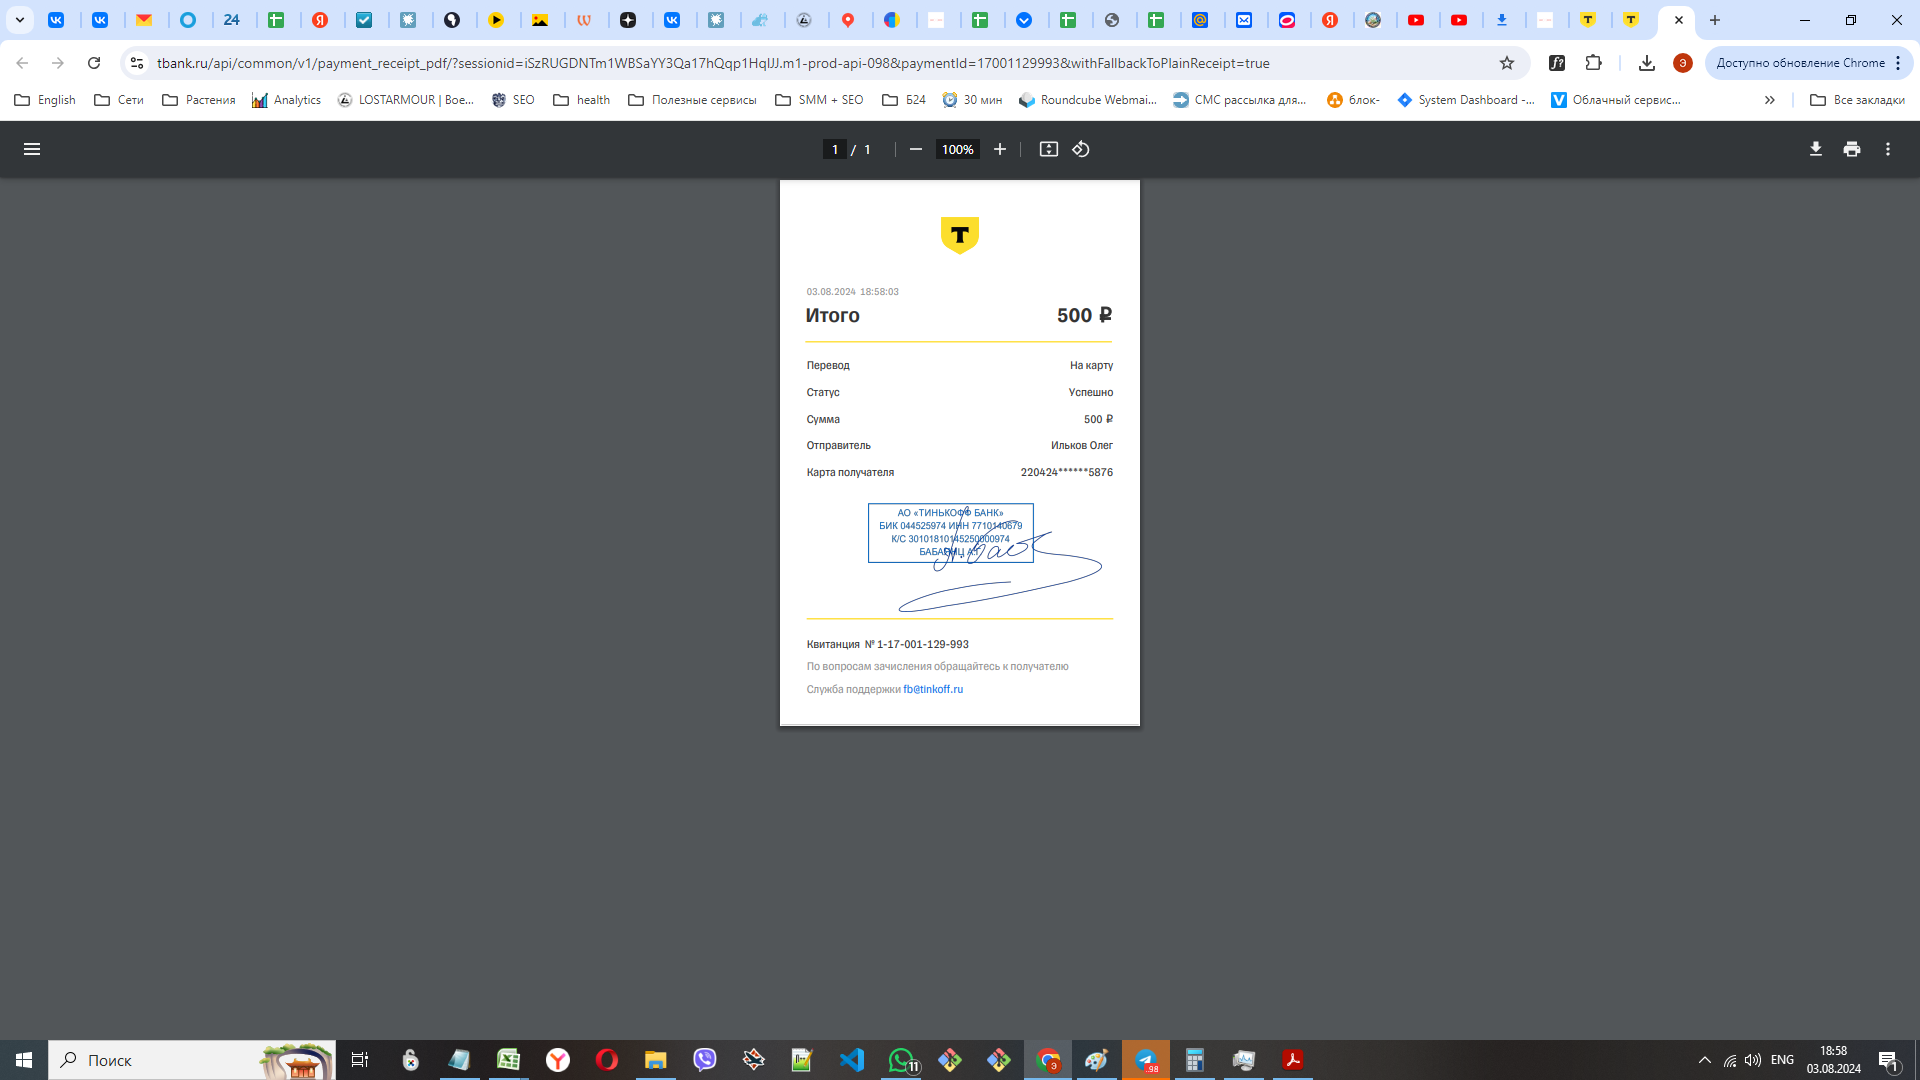
Task: Open the Все закладки folder
Action: (1858, 100)
